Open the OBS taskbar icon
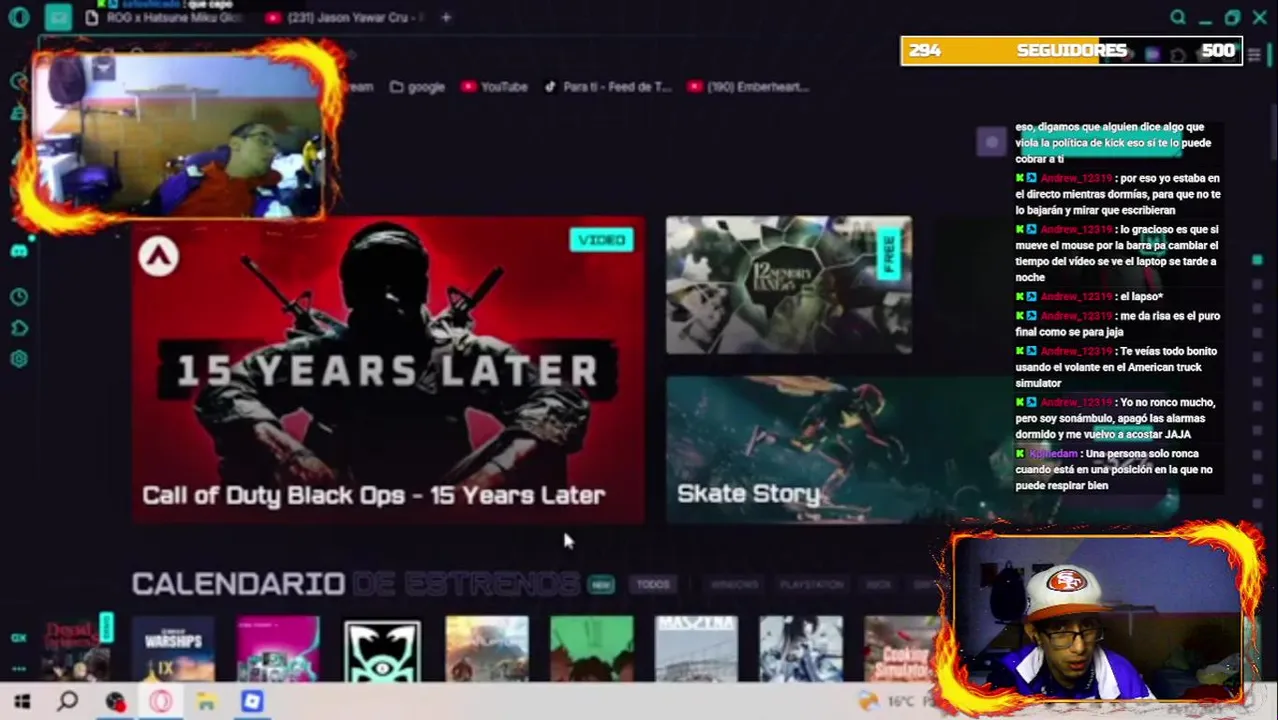The image size is (1278, 720). point(116,702)
